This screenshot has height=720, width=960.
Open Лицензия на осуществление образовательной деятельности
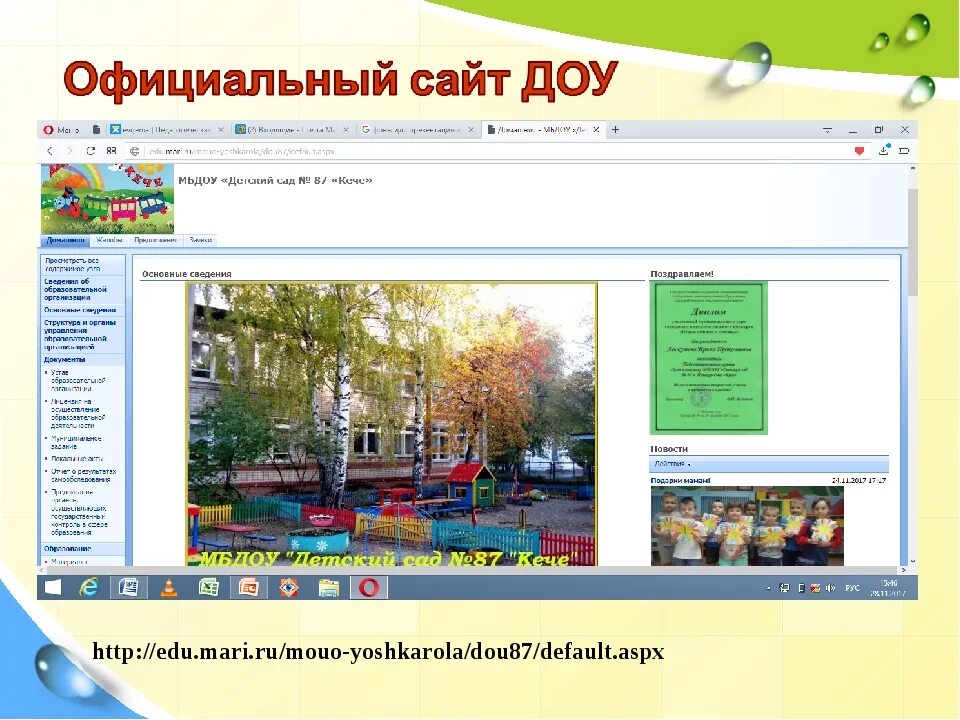(x=78, y=413)
